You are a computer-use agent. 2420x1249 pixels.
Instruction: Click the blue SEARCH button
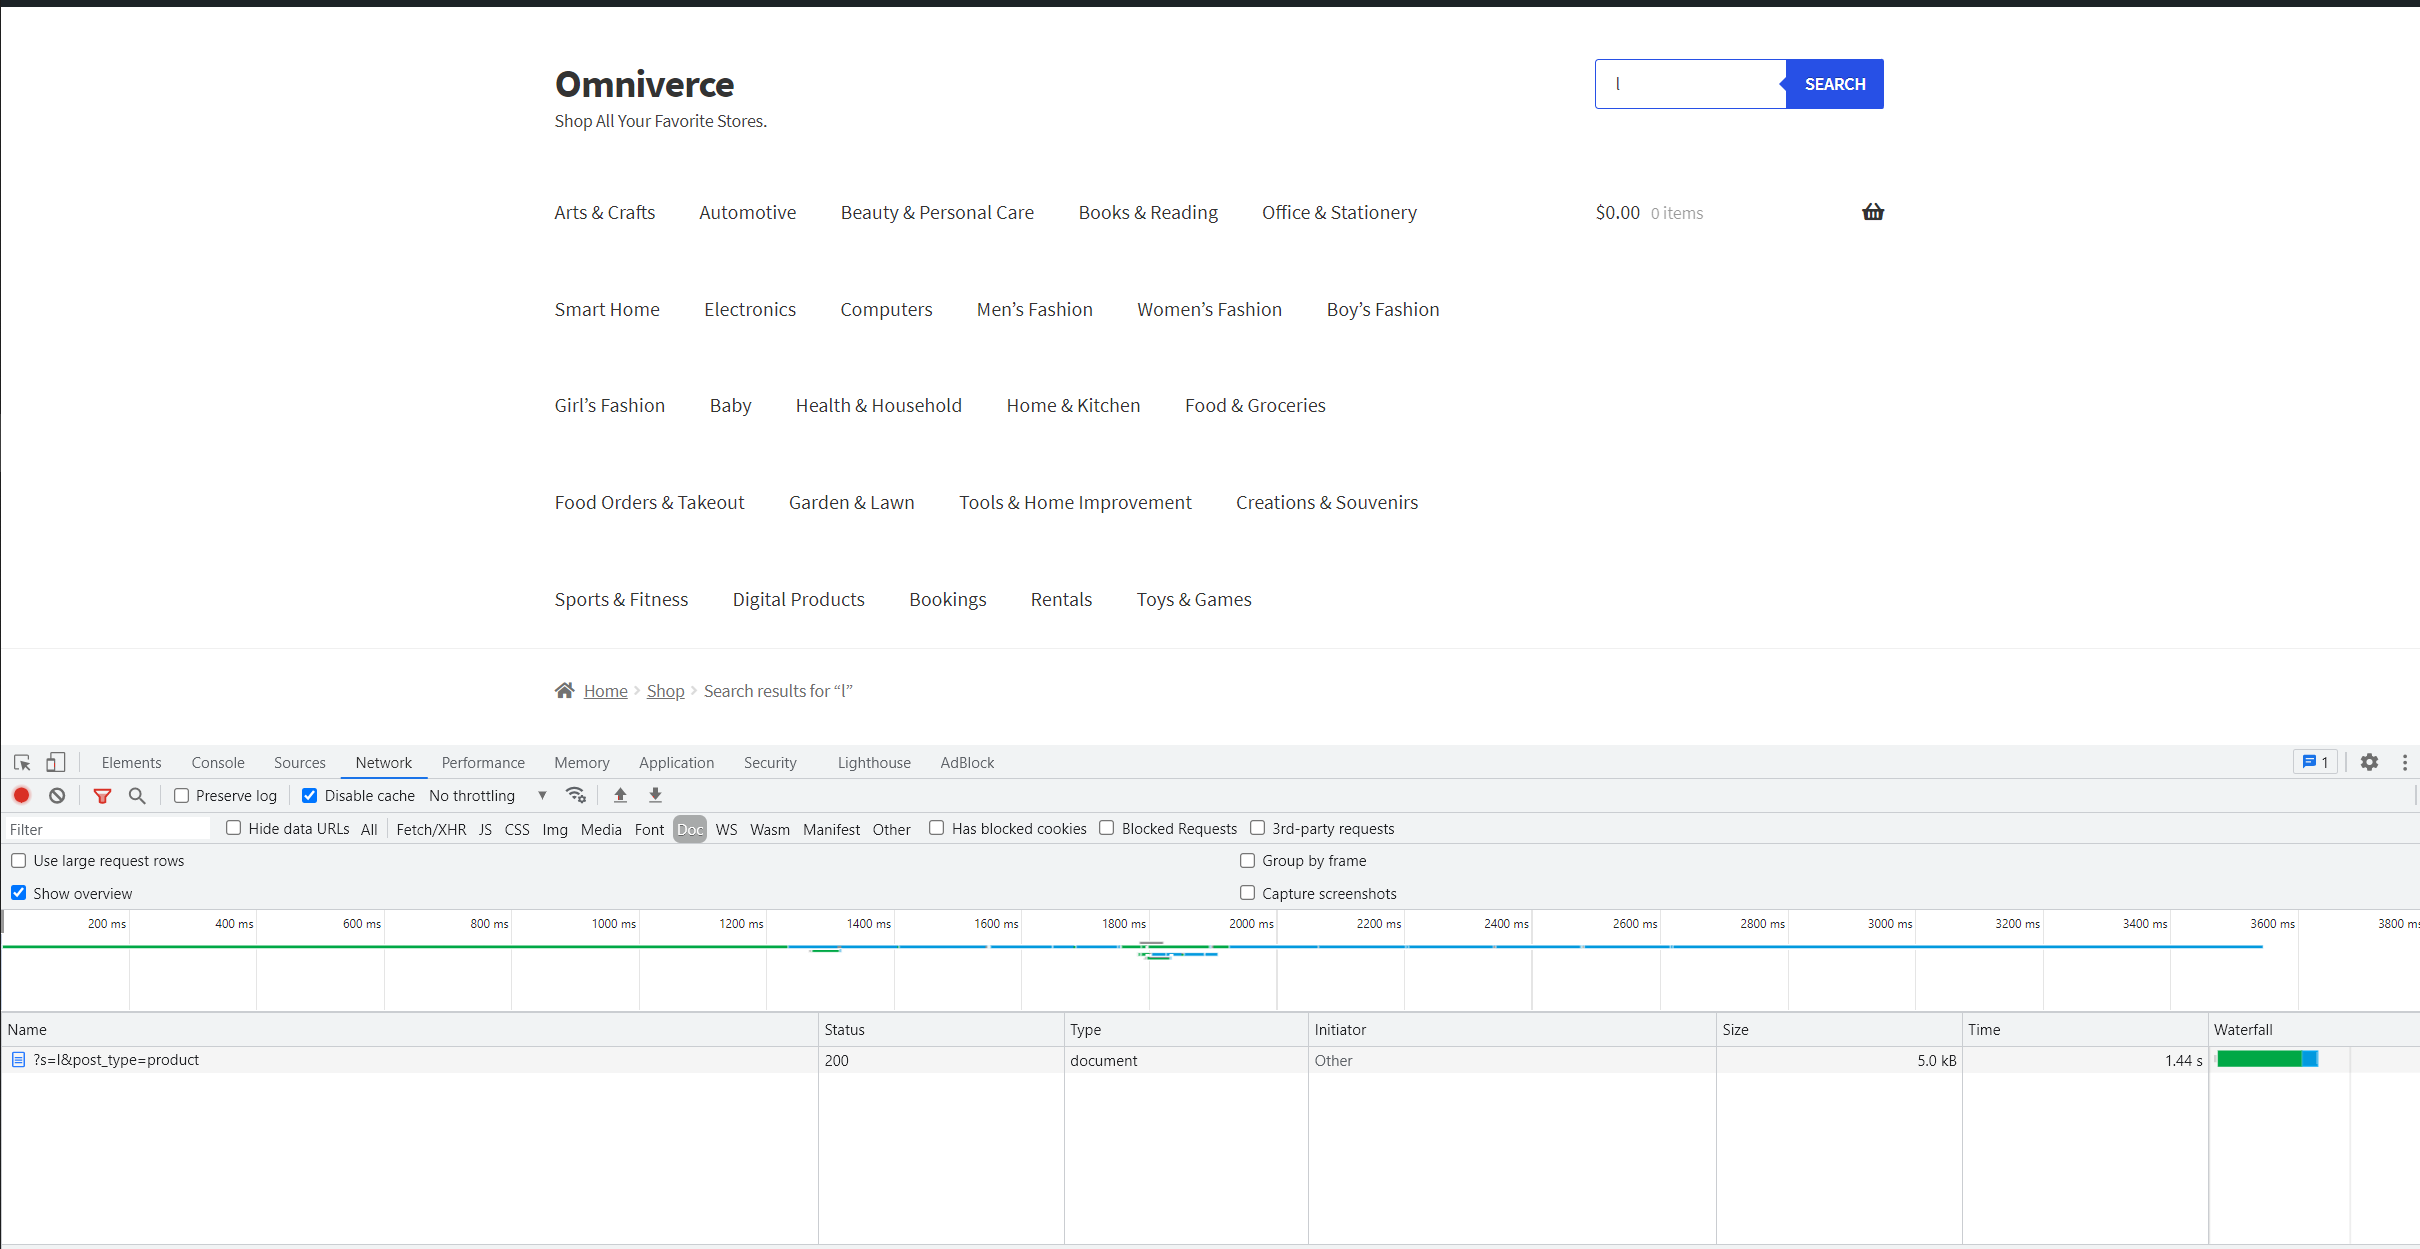[x=1834, y=84]
